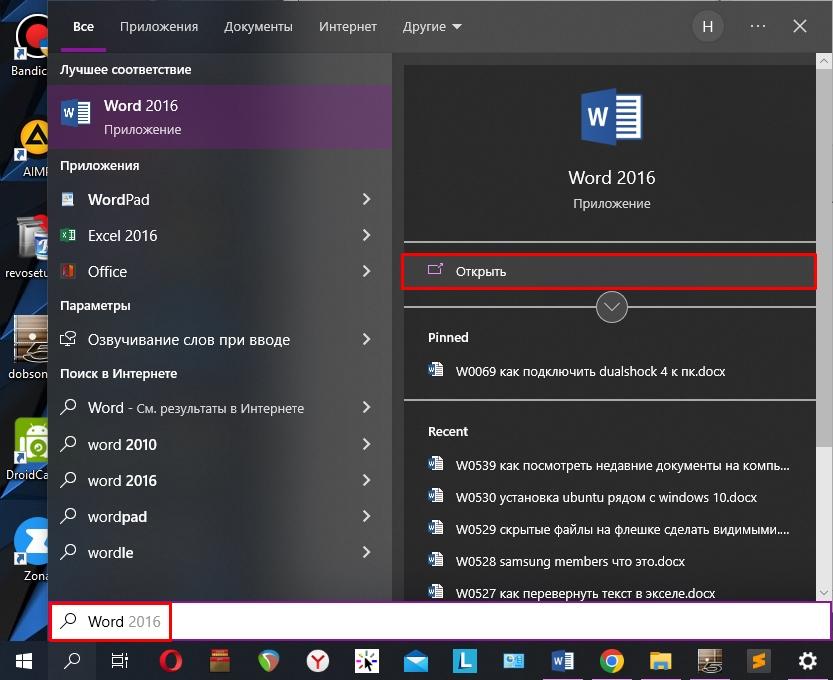Image resolution: width=833 pixels, height=680 pixels.
Task: Click the search text input field
Action: point(440,621)
